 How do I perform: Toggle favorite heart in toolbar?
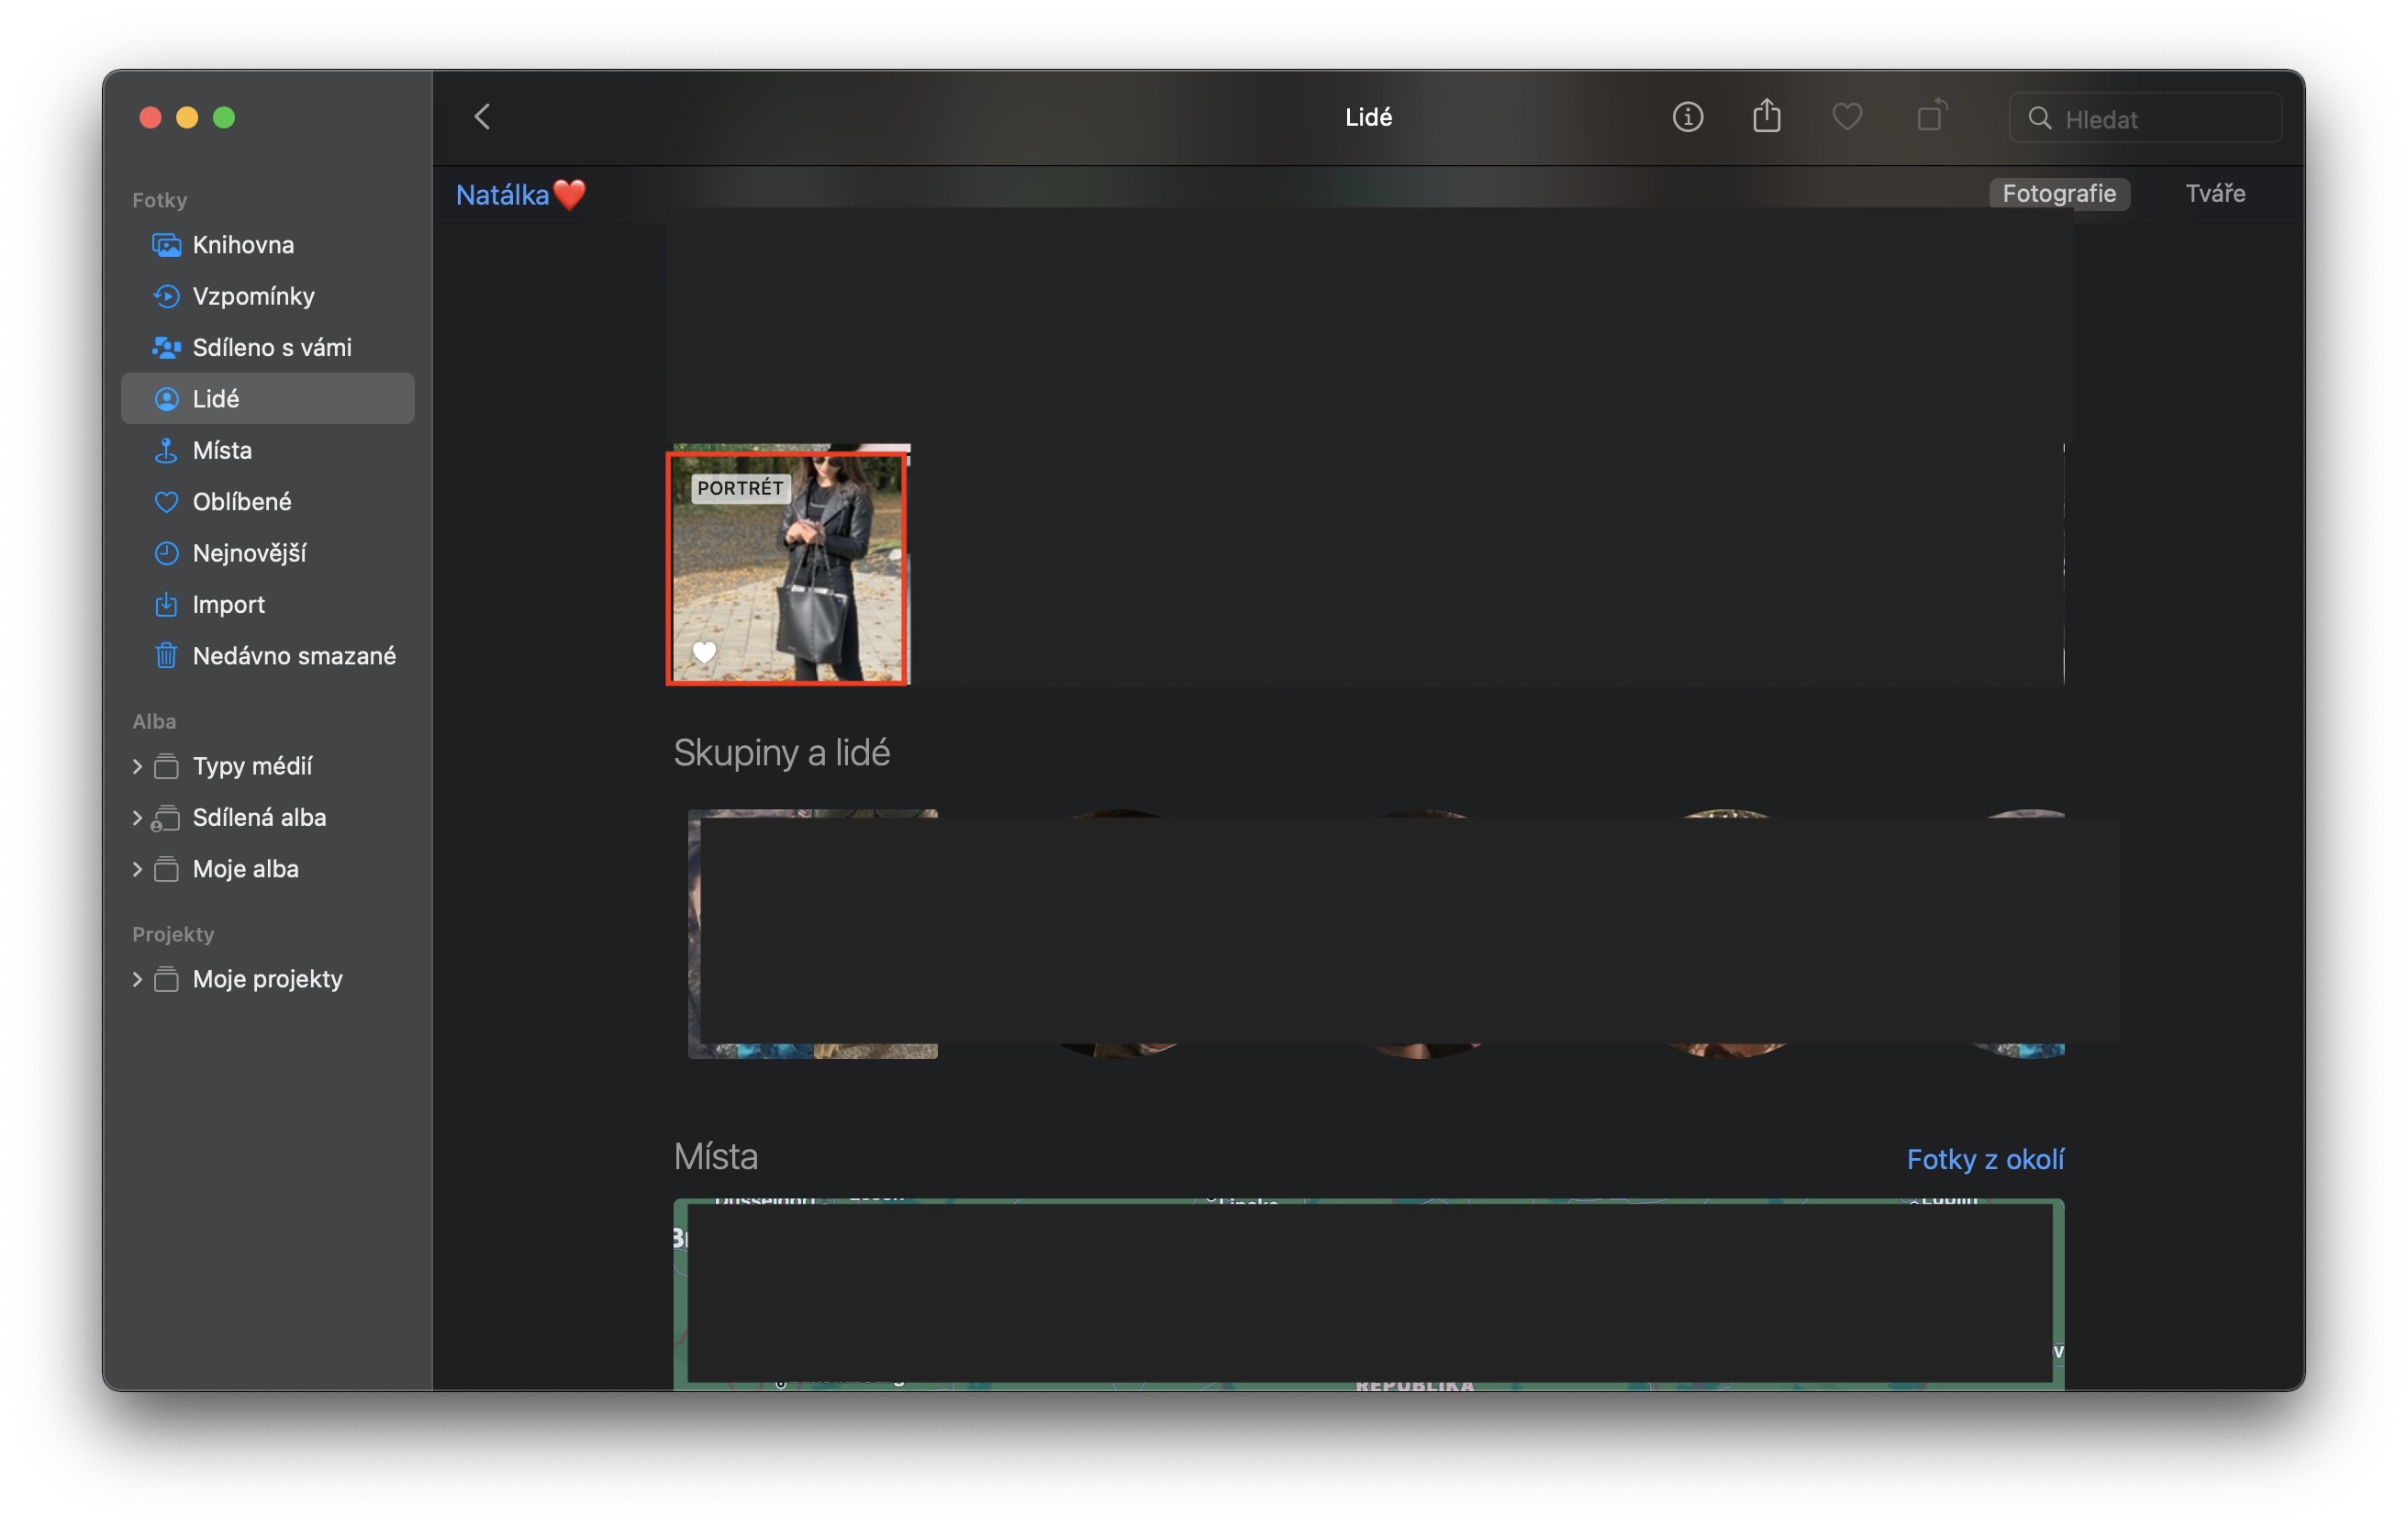1846,117
